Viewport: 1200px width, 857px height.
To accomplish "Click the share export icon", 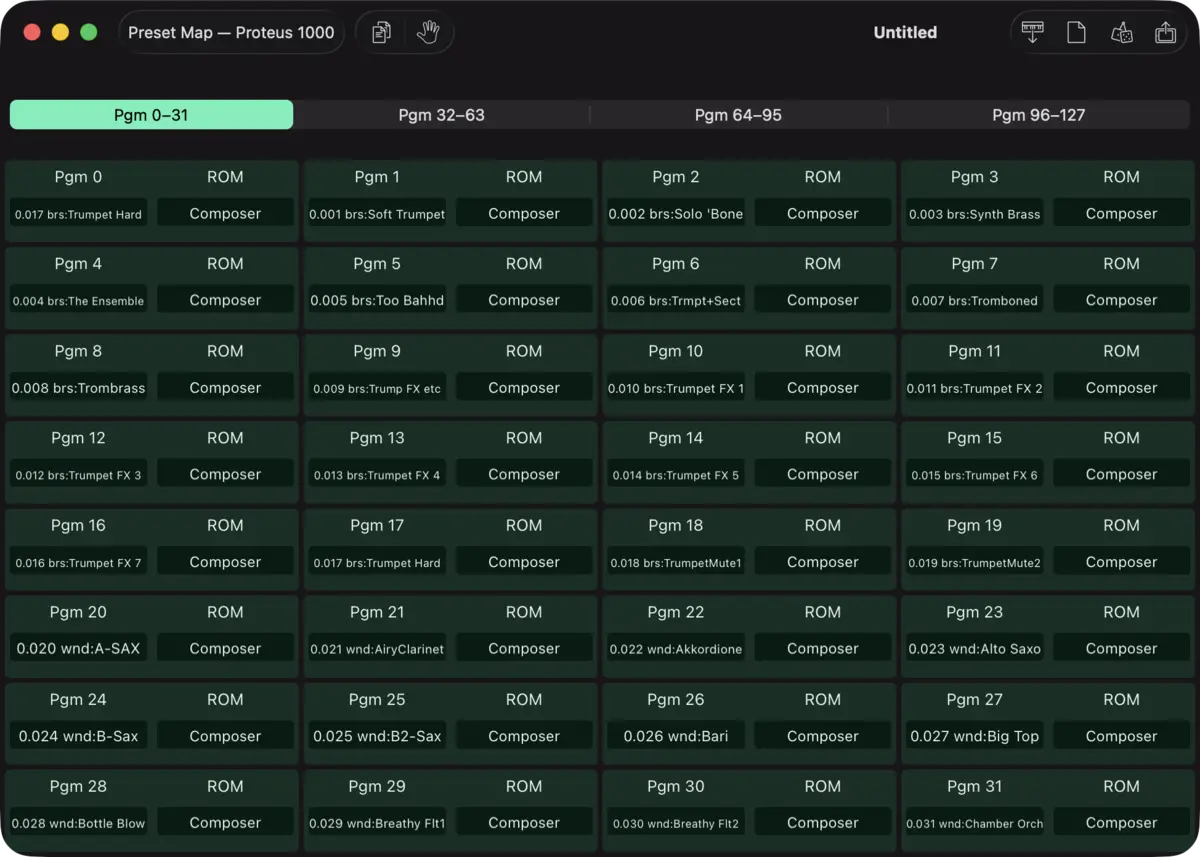I will click(x=1165, y=33).
